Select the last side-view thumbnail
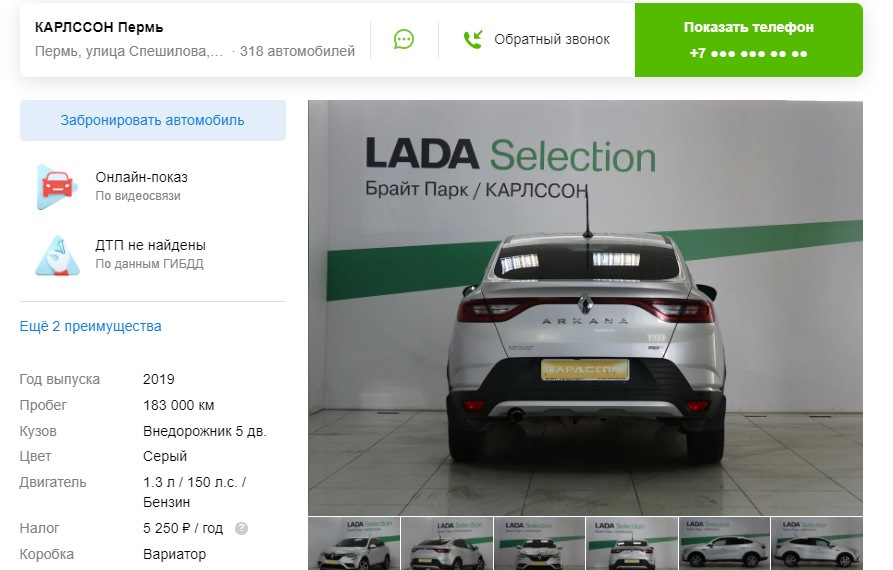Image resolution: width=893 pixels, height=570 pixels. tap(817, 543)
